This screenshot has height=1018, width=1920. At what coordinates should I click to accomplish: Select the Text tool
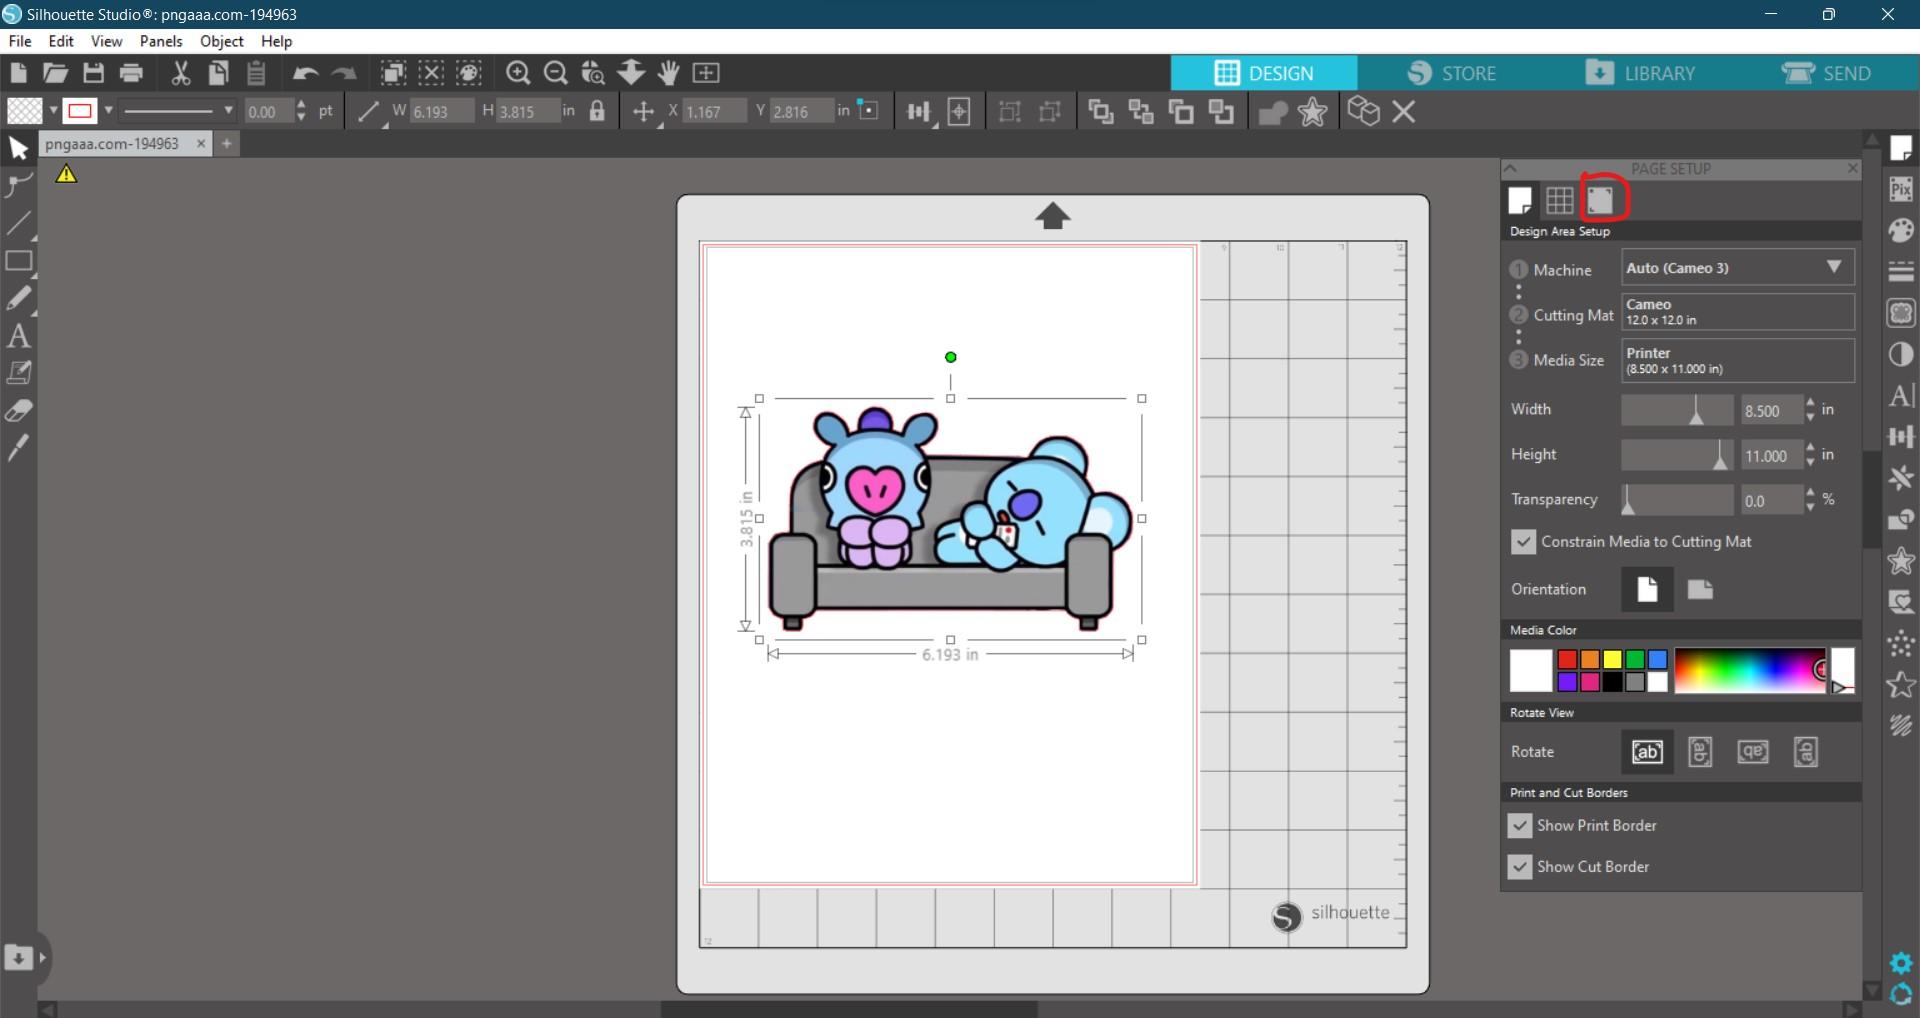pyautogui.click(x=19, y=336)
